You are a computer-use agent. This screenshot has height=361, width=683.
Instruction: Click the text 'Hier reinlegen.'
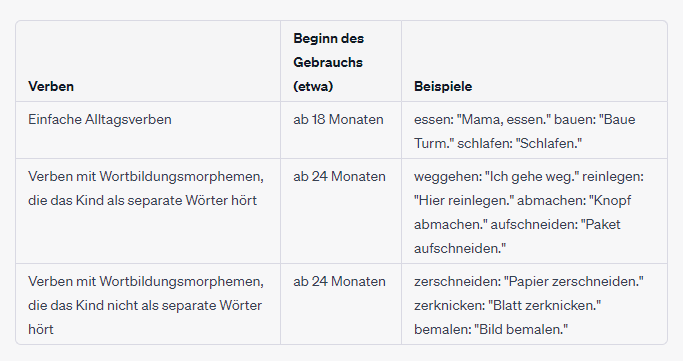(x=464, y=200)
